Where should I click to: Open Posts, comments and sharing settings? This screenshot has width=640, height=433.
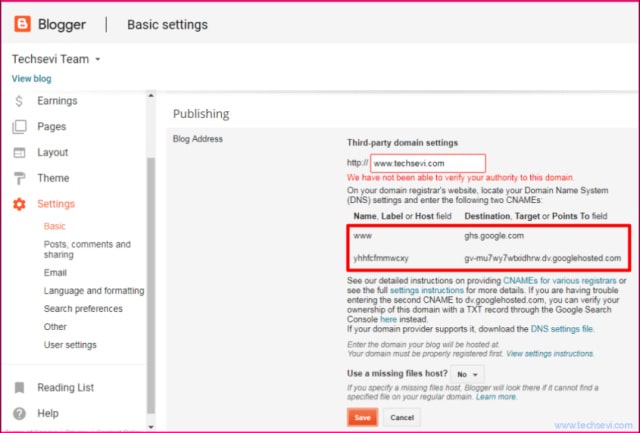tap(87, 249)
